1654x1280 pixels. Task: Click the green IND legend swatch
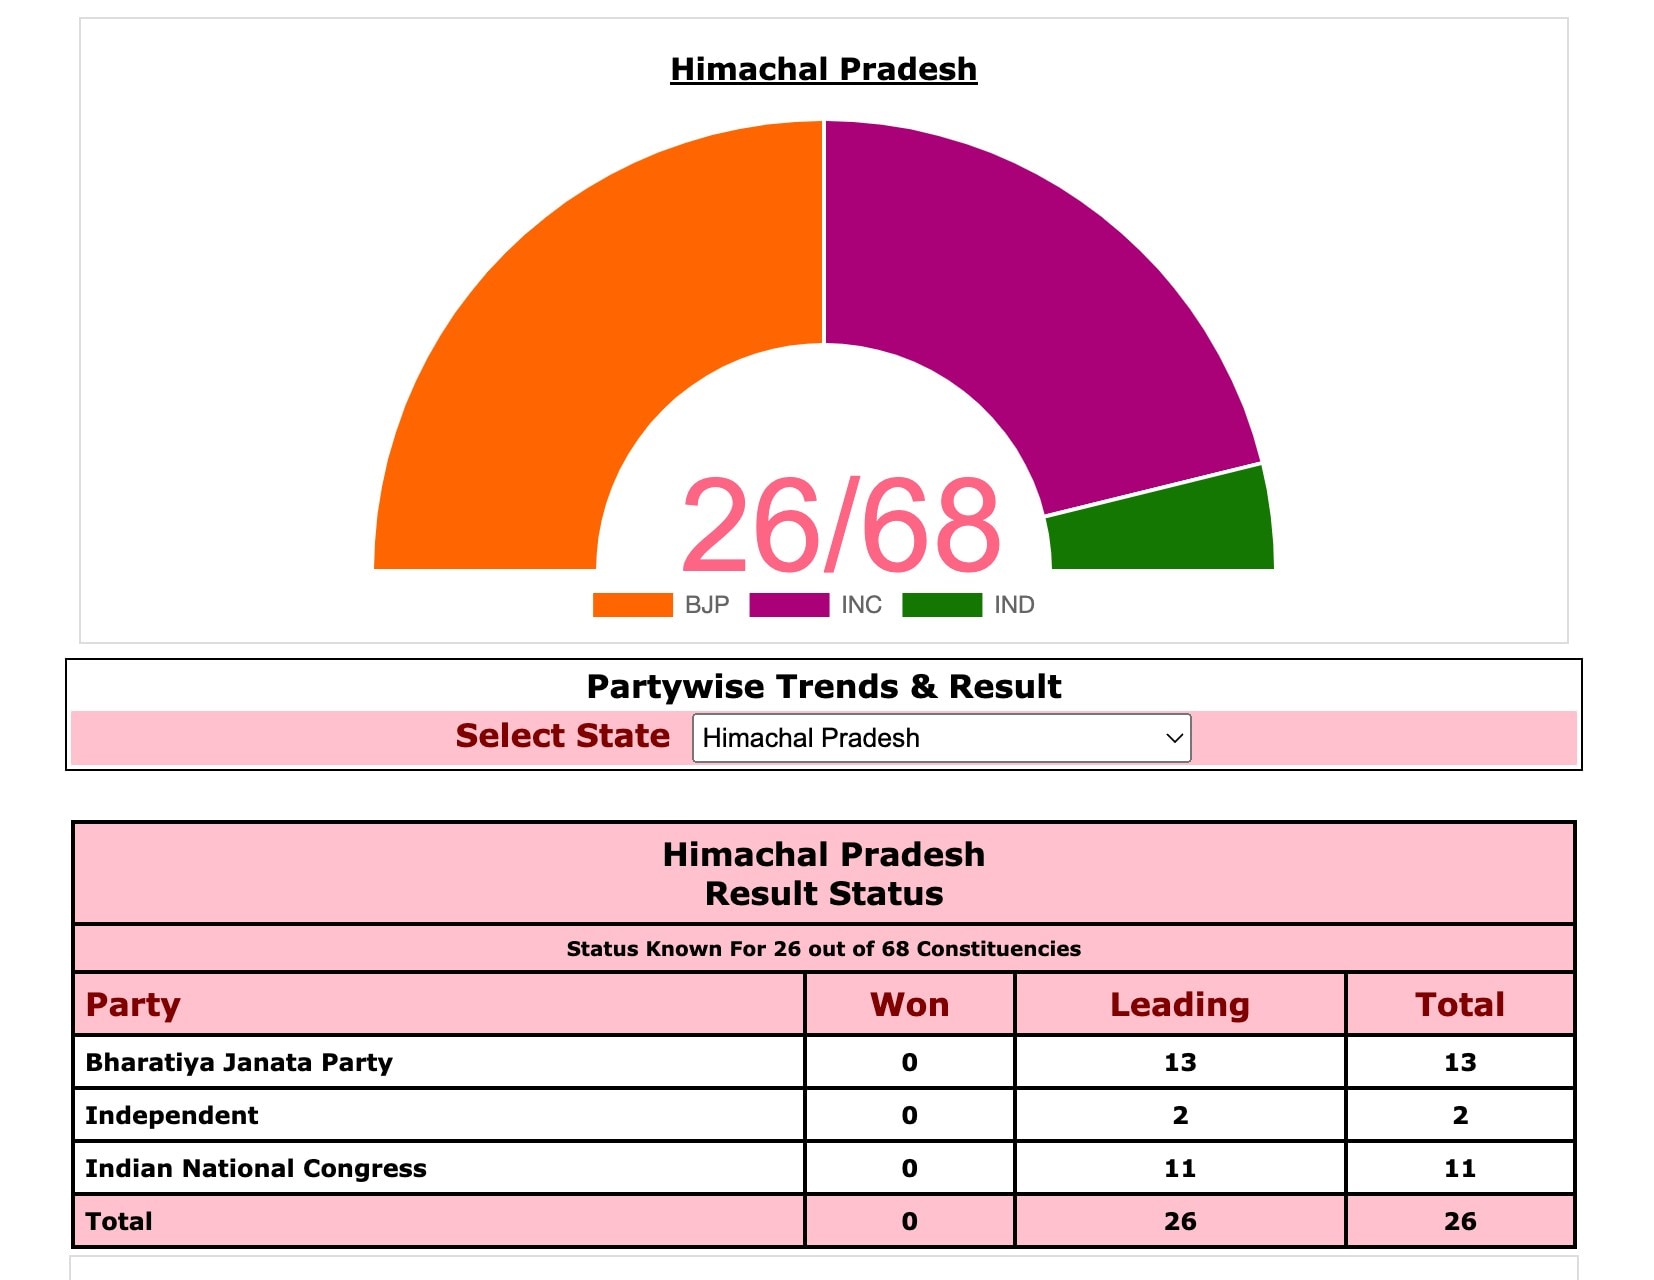941,605
